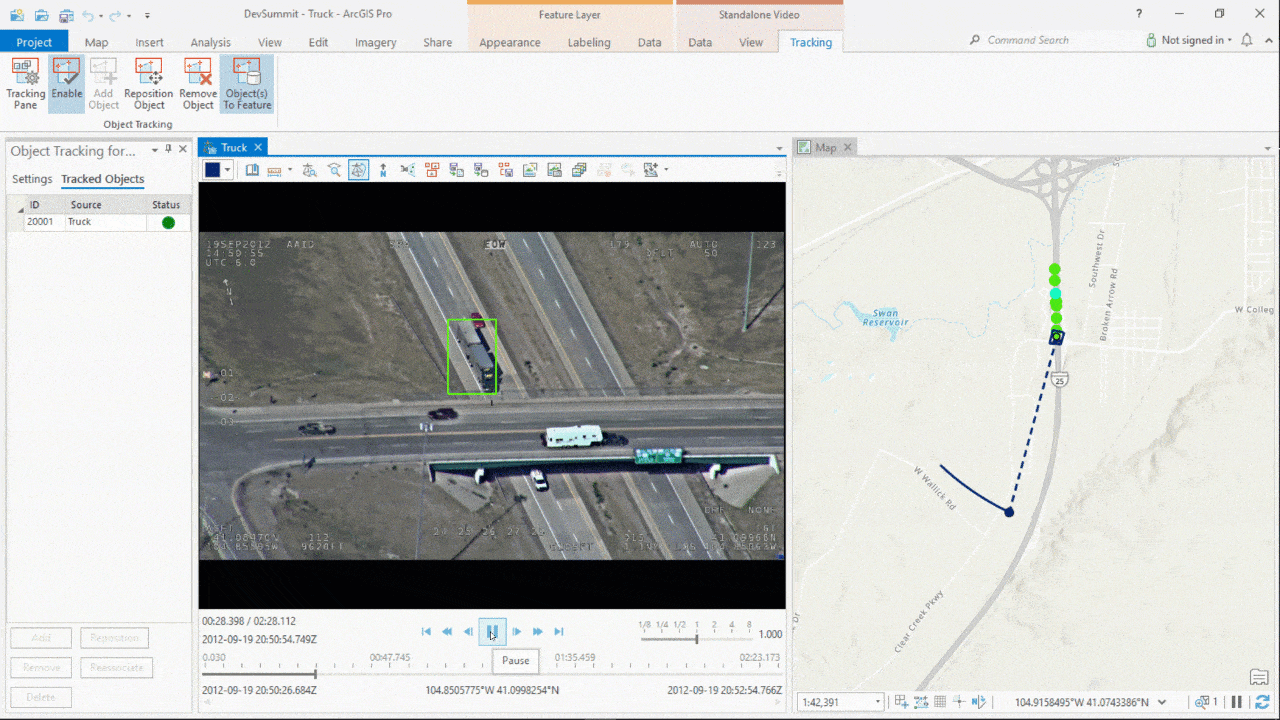Click the open project folder icon
Viewport: 1280px width, 720px height.
[x=41, y=15]
